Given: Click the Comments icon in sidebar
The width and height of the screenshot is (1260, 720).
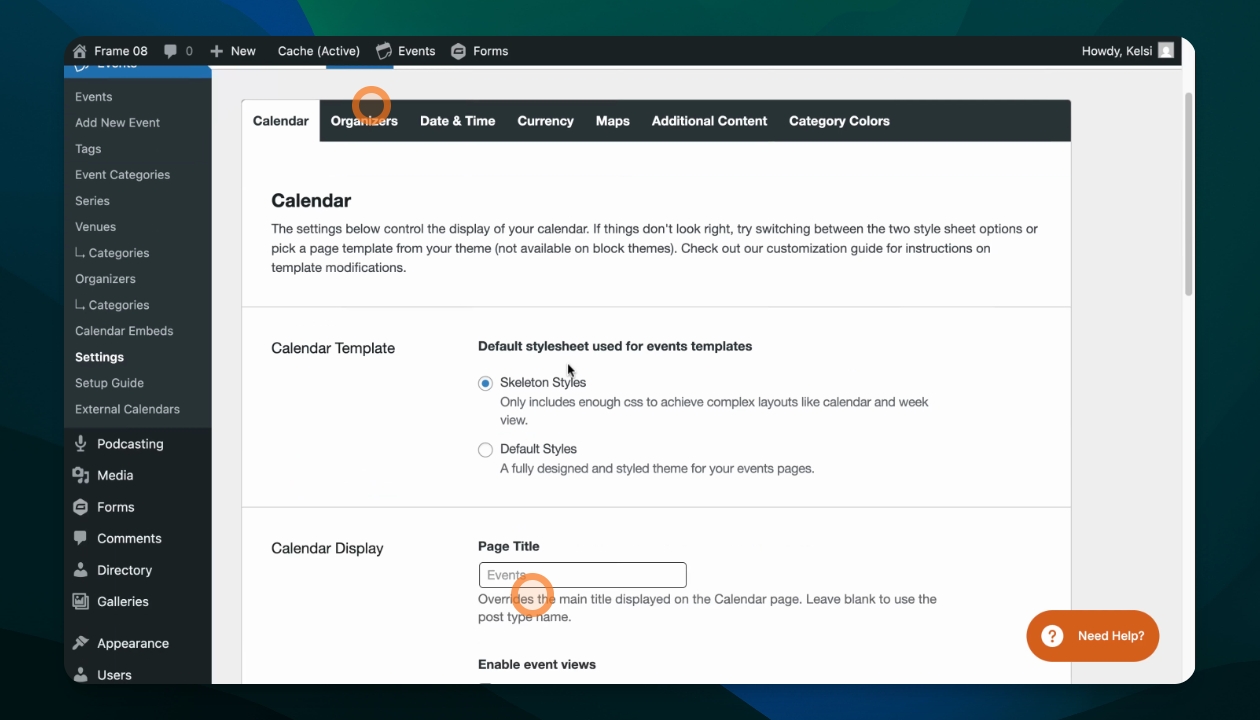Looking at the screenshot, I should point(81,538).
